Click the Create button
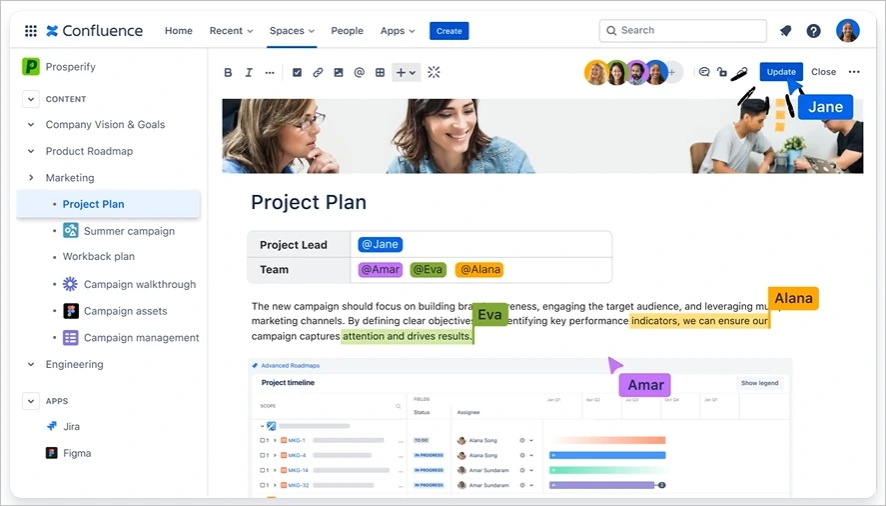 point(449,31)
